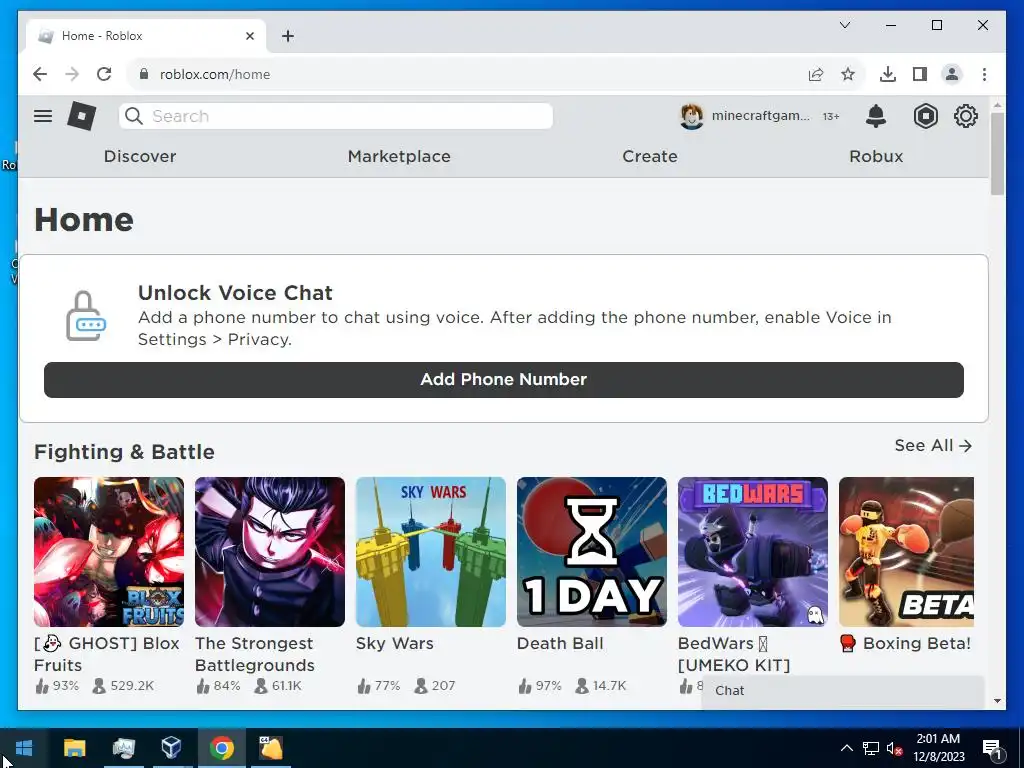Open The Strongest Battlegrounds thumbnail
1024x768 pixels.
(x=270, y=552)
